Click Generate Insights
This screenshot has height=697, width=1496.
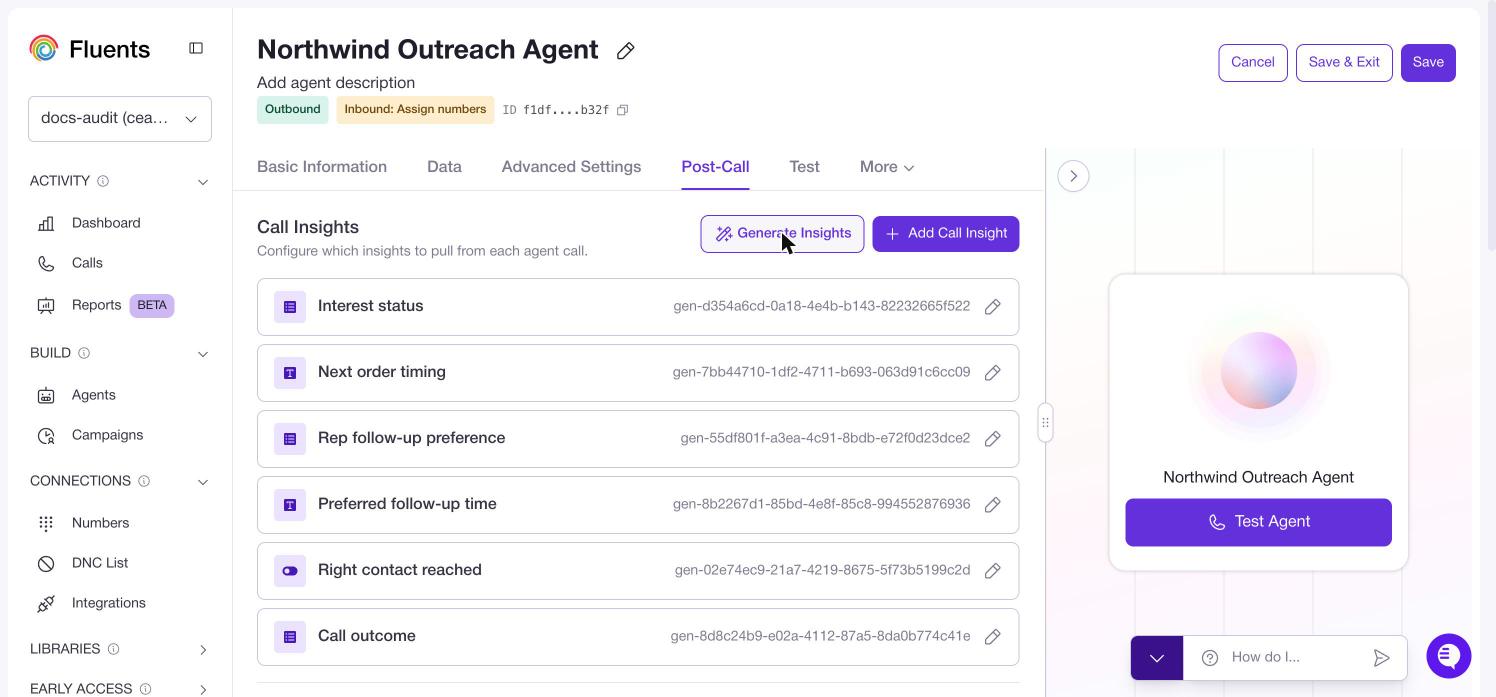pyautogui.click(x=782, y=234)
